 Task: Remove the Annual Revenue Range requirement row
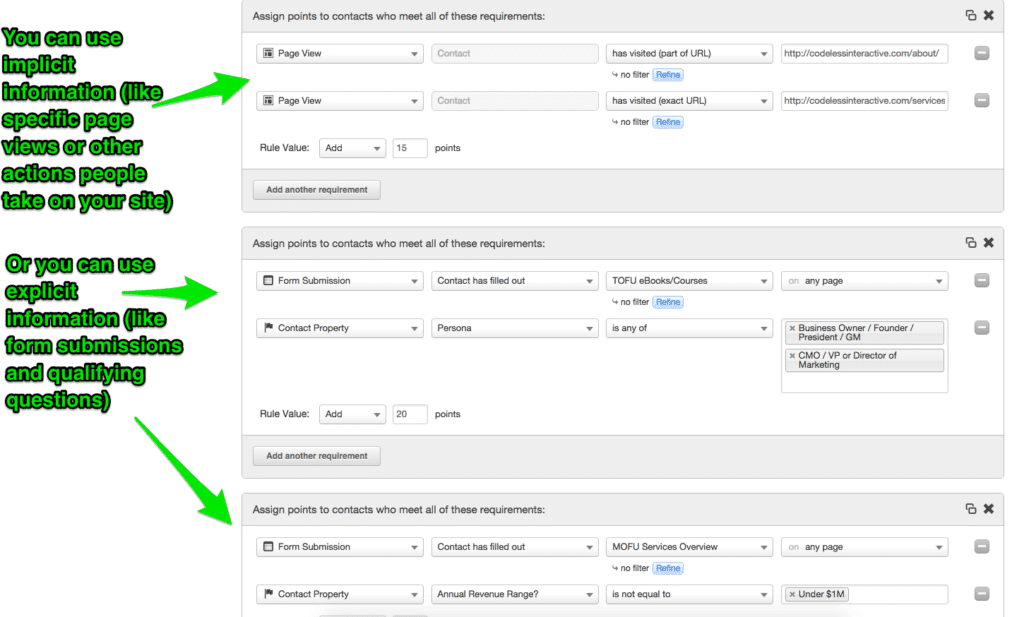tap(981, 594)
